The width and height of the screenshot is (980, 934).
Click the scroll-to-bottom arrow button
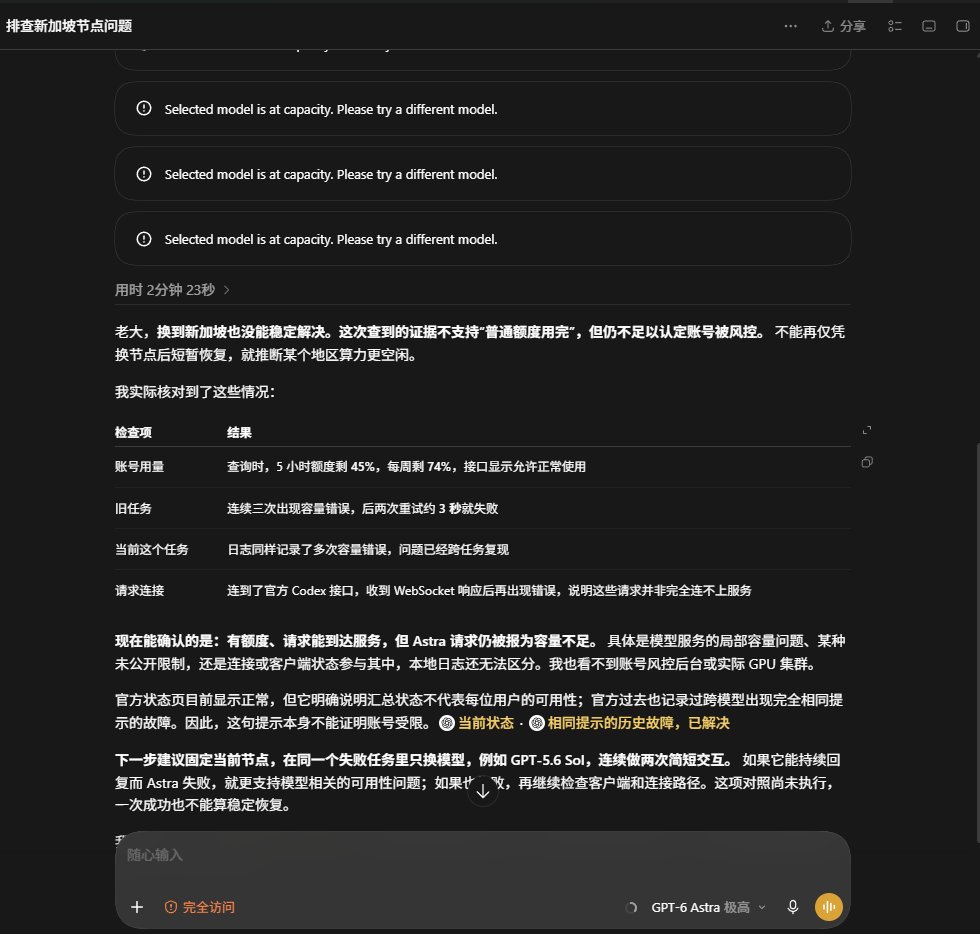482,791
